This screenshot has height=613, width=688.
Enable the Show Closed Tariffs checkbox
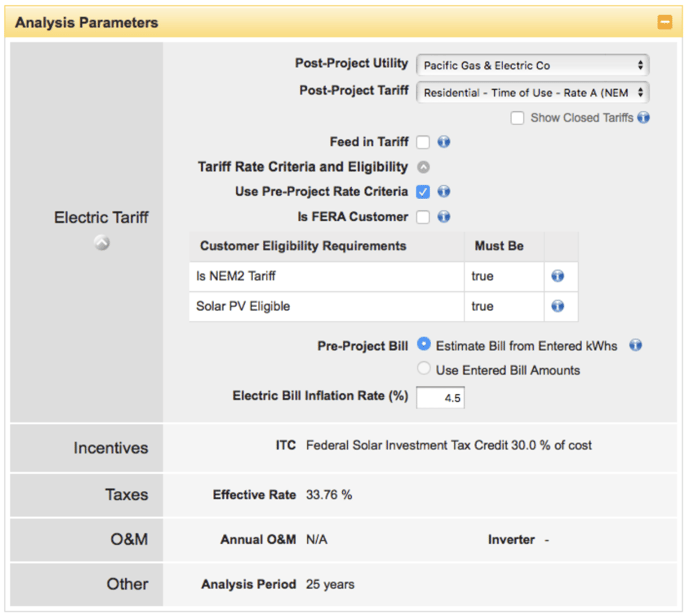pos(517,118)
